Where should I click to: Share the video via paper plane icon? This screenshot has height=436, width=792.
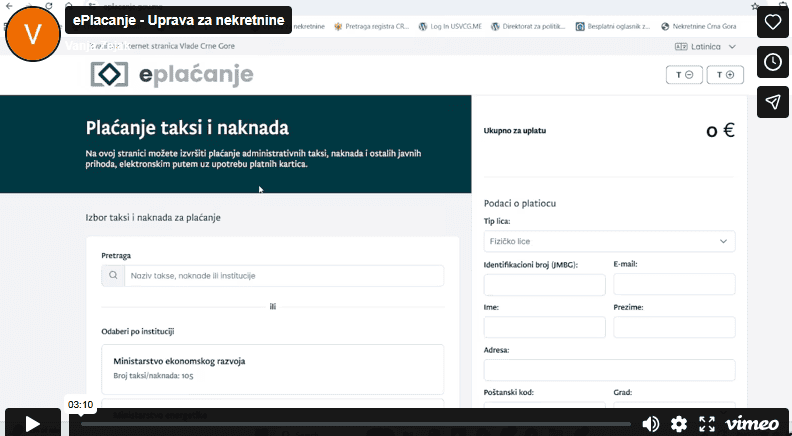(x=773, y=102)
